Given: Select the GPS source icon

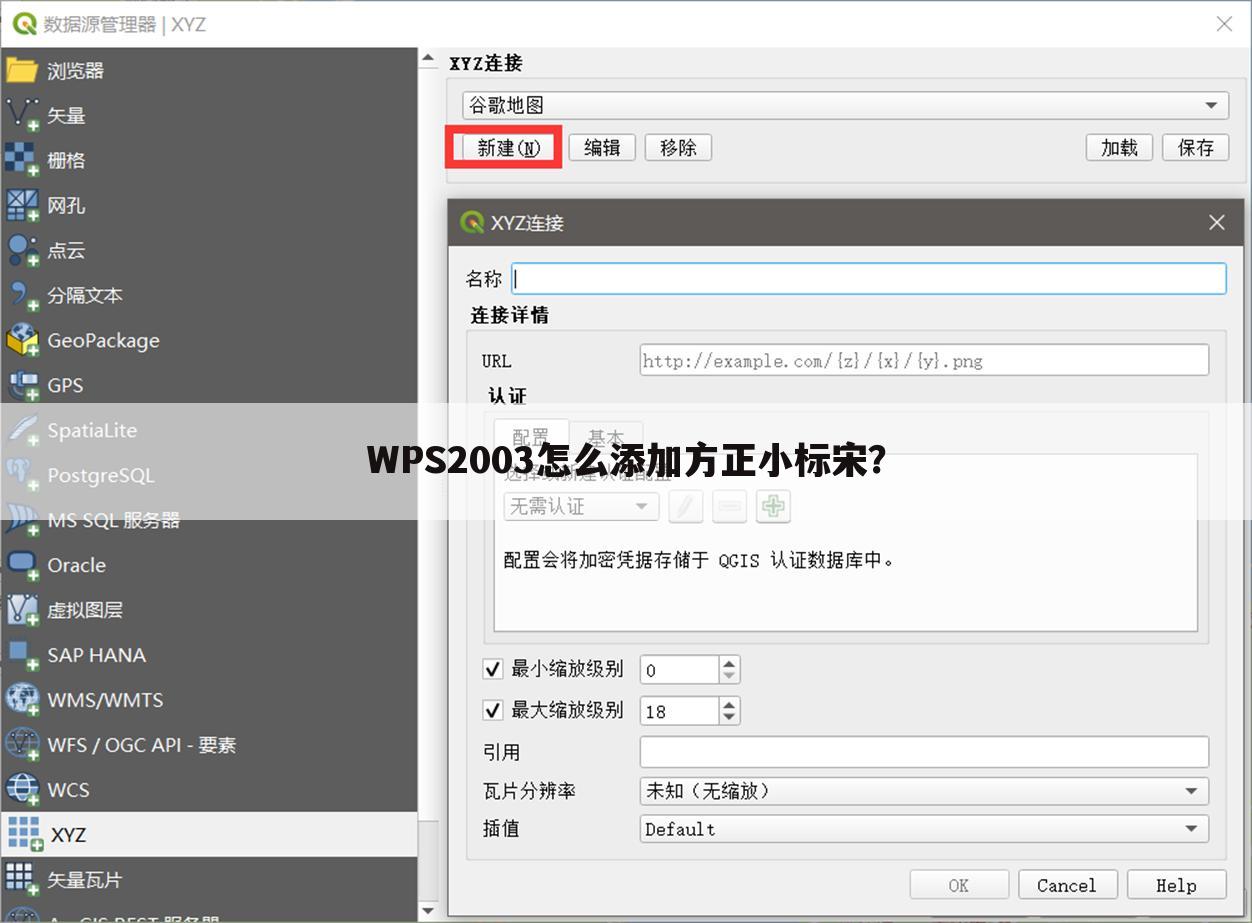Looking at the screenshot, I should point(22,385).
